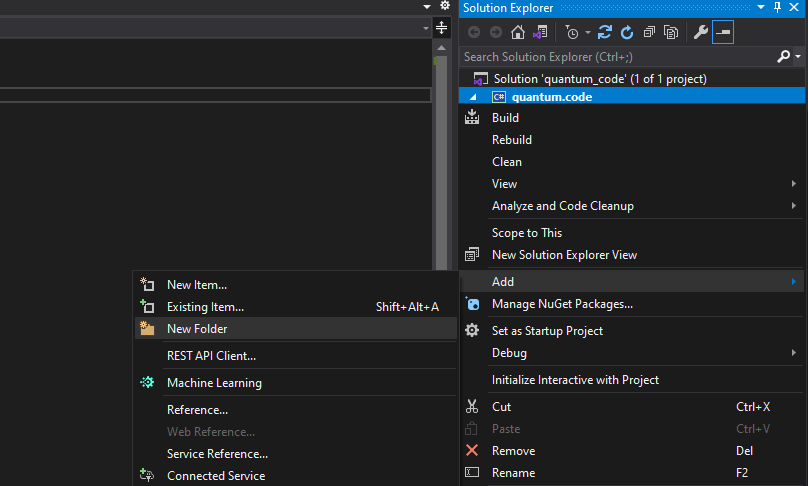The image size is (808, 486).
Task: Click the editor split-window handle
Action: [441, 28]
